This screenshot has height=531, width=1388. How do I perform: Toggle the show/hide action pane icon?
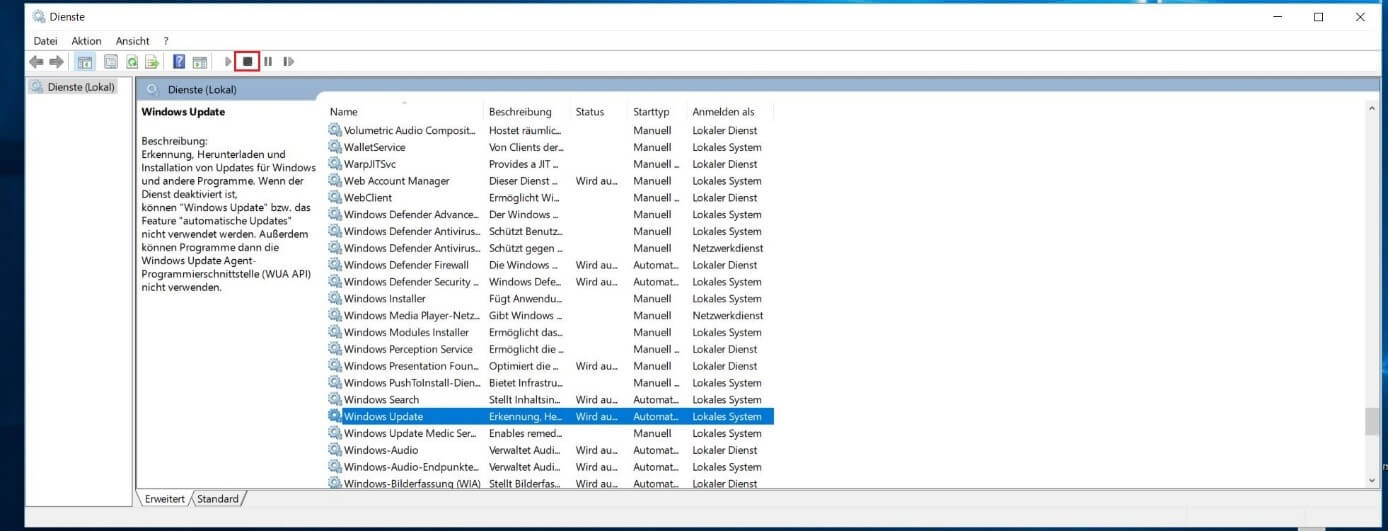pyautogui.click(x=200, y=62)
